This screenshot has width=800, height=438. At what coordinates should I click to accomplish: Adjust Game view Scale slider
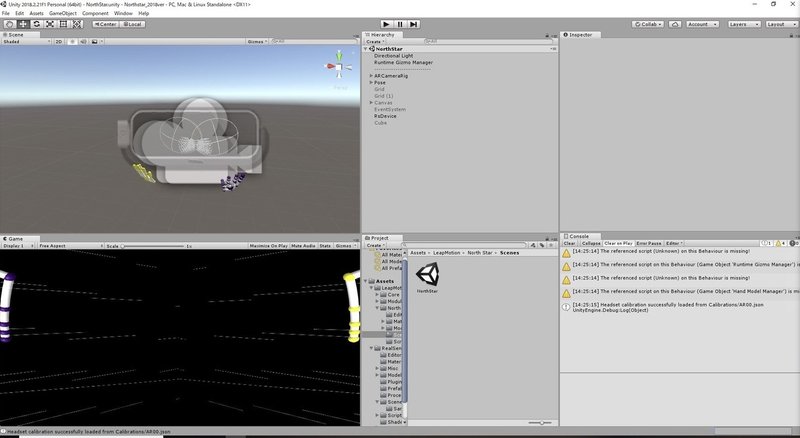pyautogui.click(x=153, y=246)
